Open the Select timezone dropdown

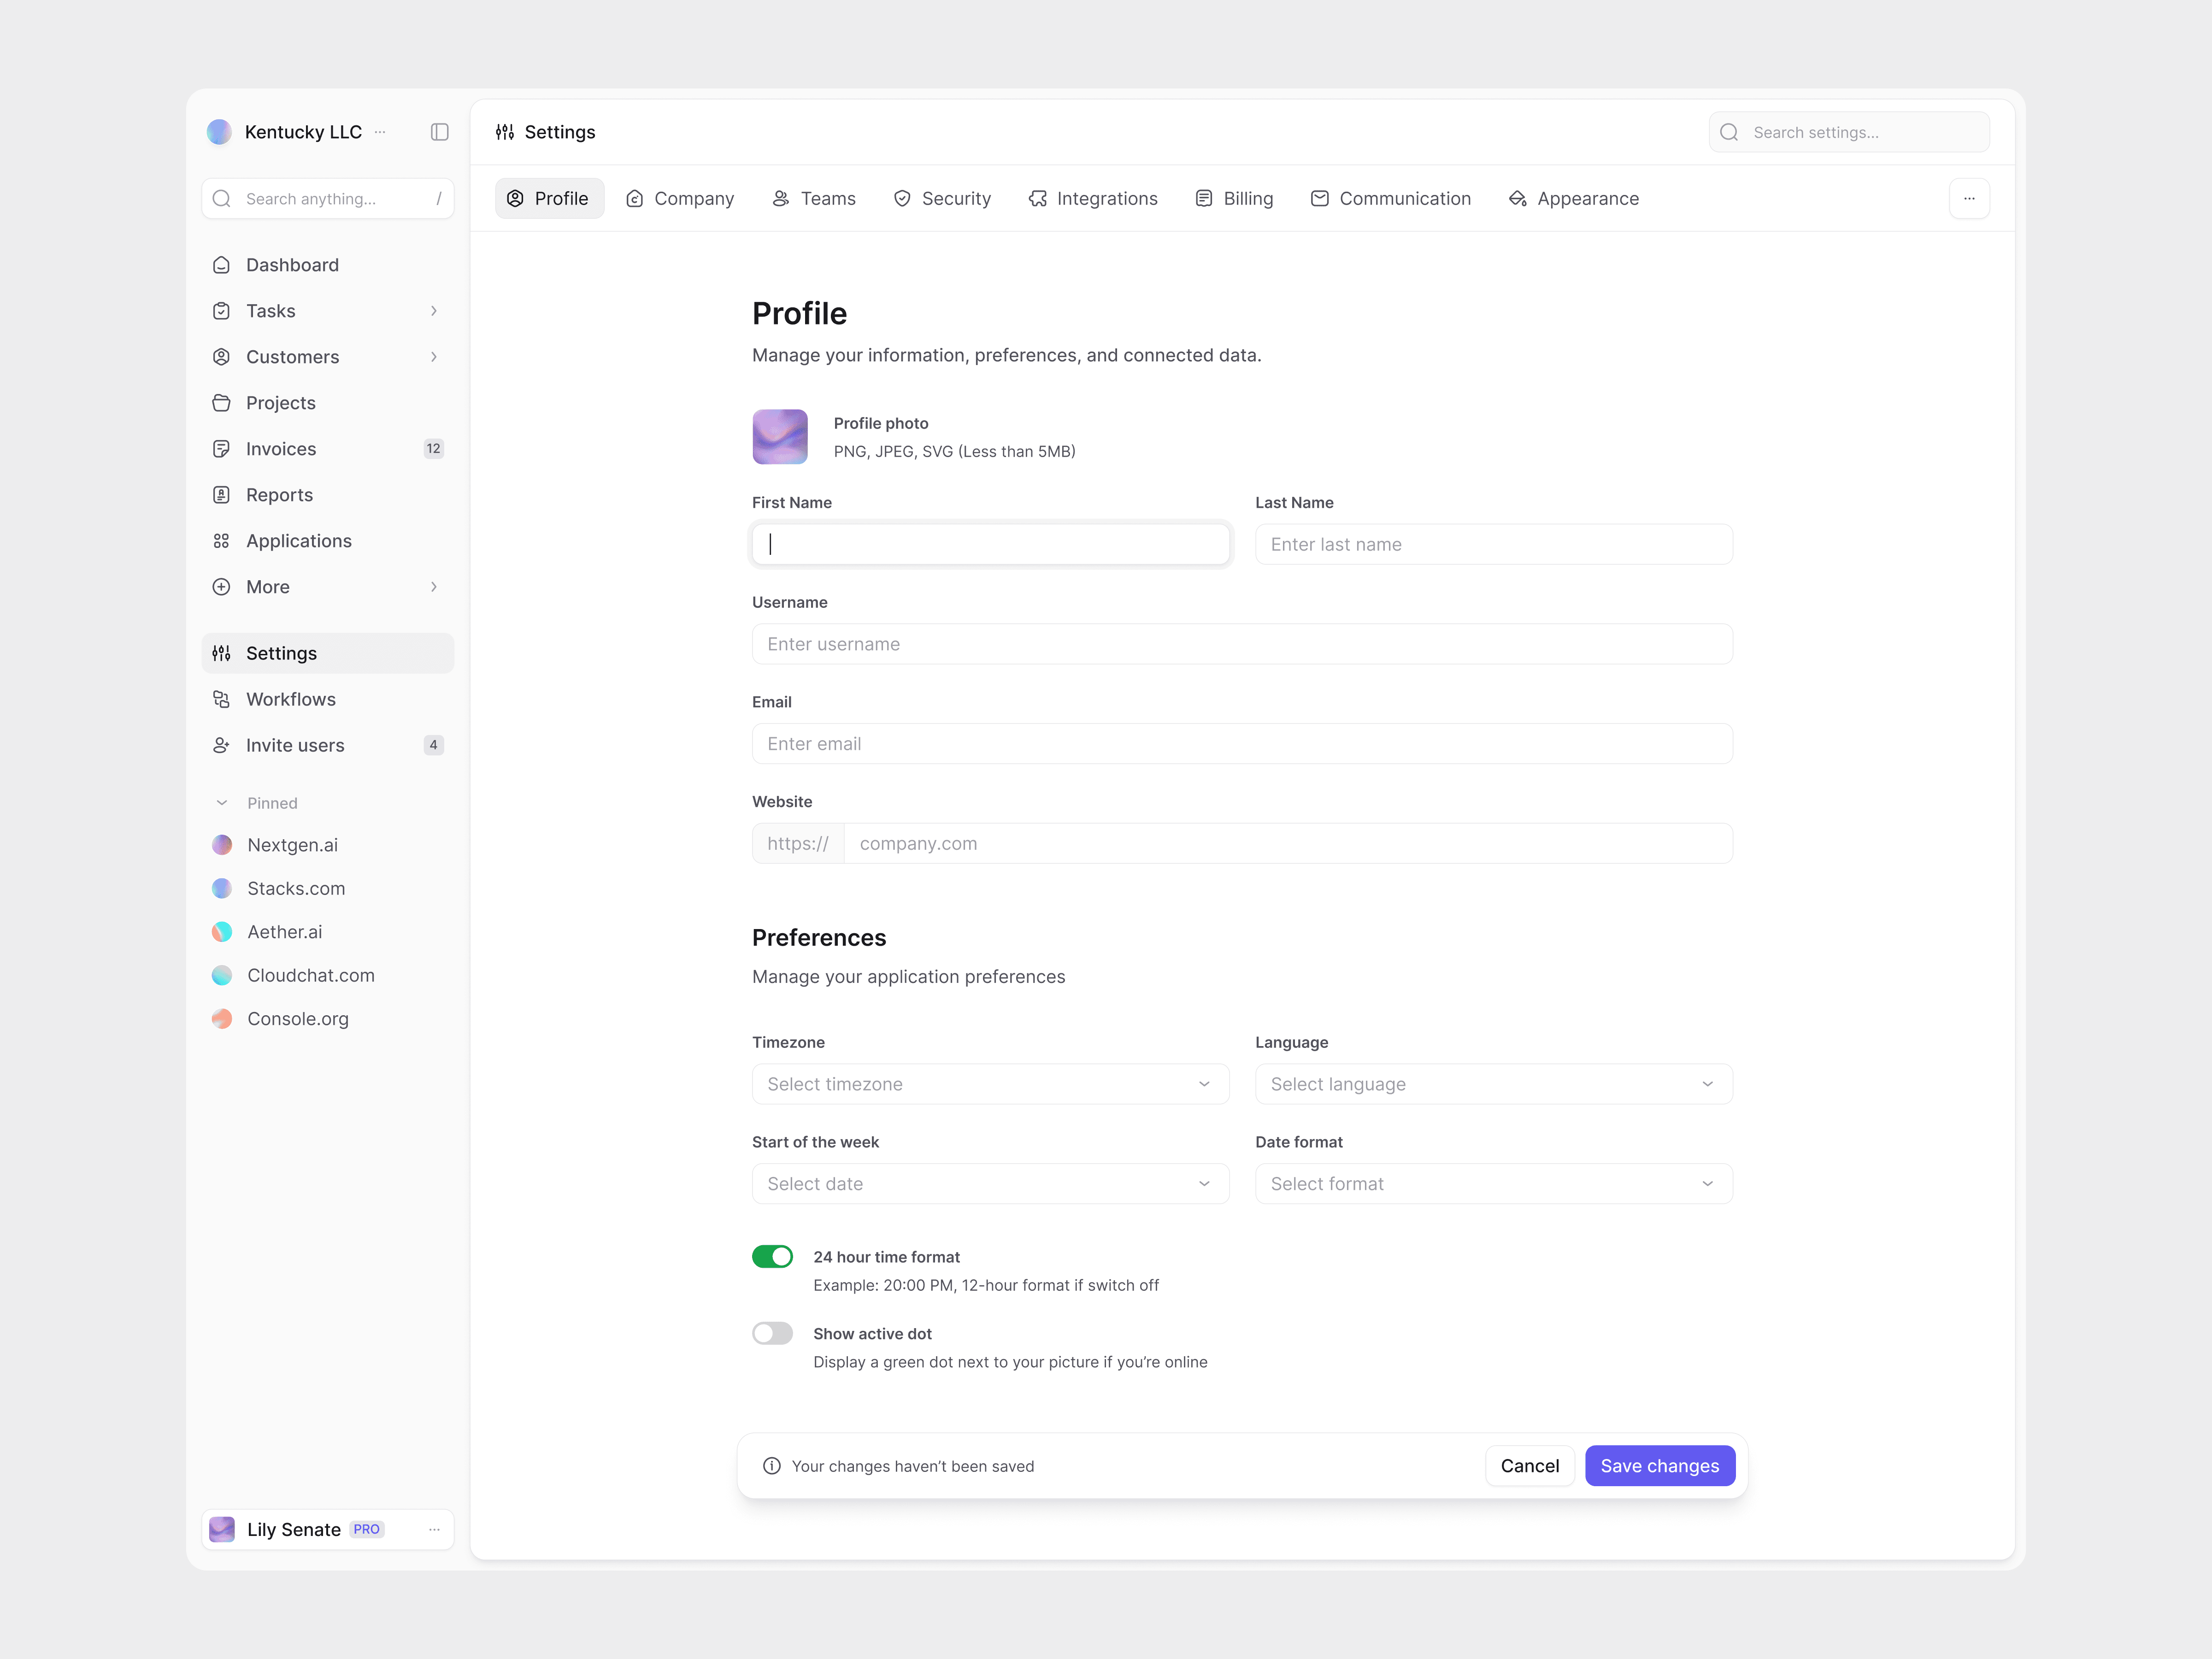(990, 1084)
